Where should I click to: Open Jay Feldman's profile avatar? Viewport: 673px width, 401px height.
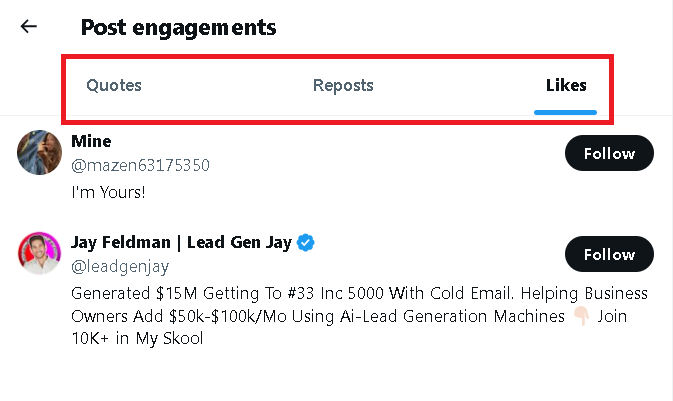[41, 255]
